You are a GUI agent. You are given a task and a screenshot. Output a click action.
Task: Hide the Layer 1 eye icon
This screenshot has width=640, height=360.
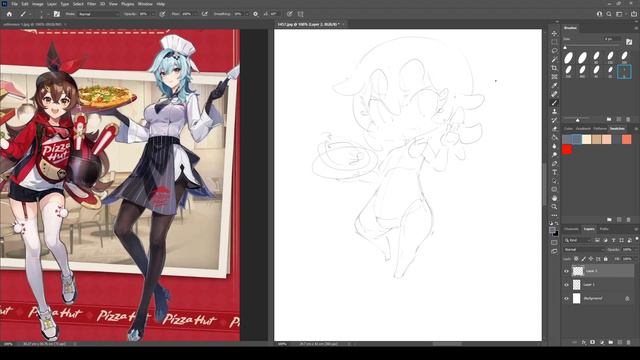click(567, 285)
